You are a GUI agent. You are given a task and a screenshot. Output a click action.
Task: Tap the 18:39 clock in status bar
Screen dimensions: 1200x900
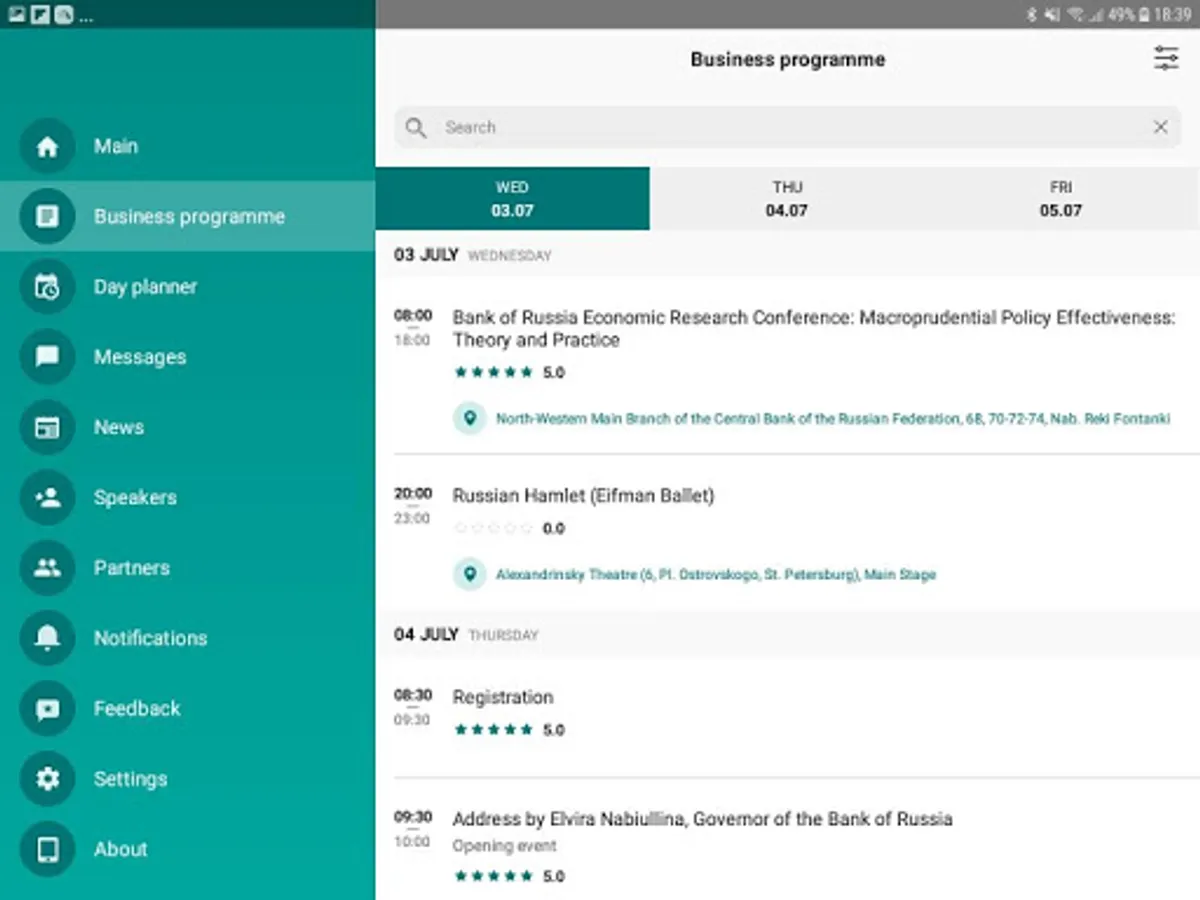[x=1172, y=14]
